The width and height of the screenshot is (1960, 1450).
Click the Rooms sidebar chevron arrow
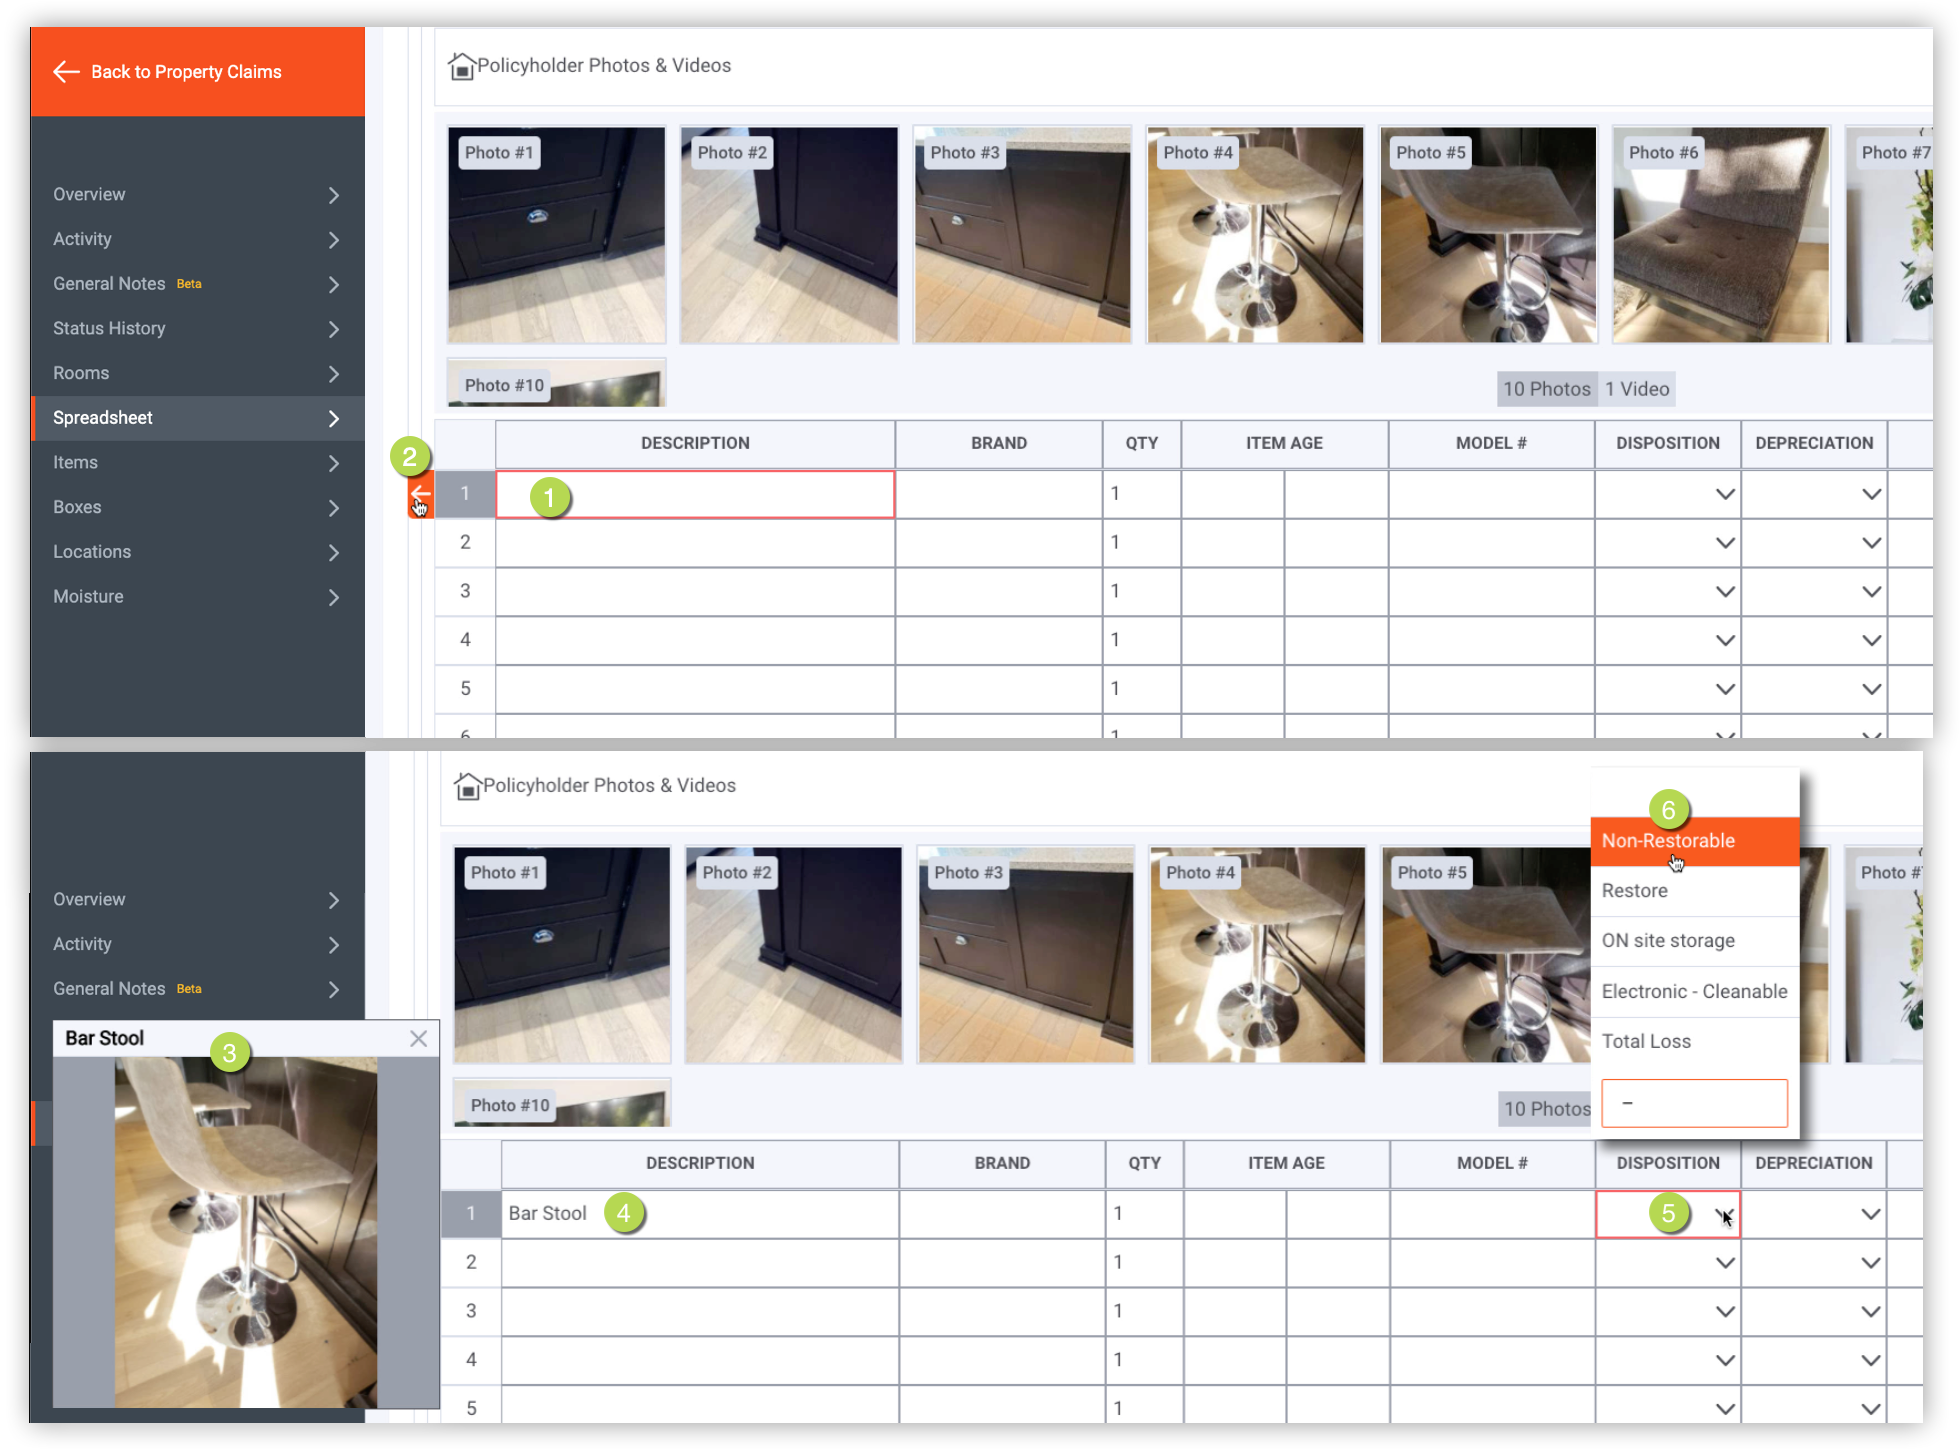click(334, 374)
